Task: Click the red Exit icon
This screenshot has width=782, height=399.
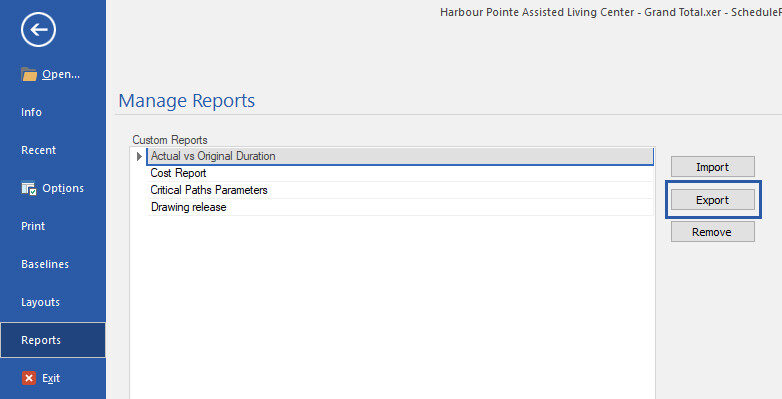Action: pyautogui.click(x=29, y=378)
